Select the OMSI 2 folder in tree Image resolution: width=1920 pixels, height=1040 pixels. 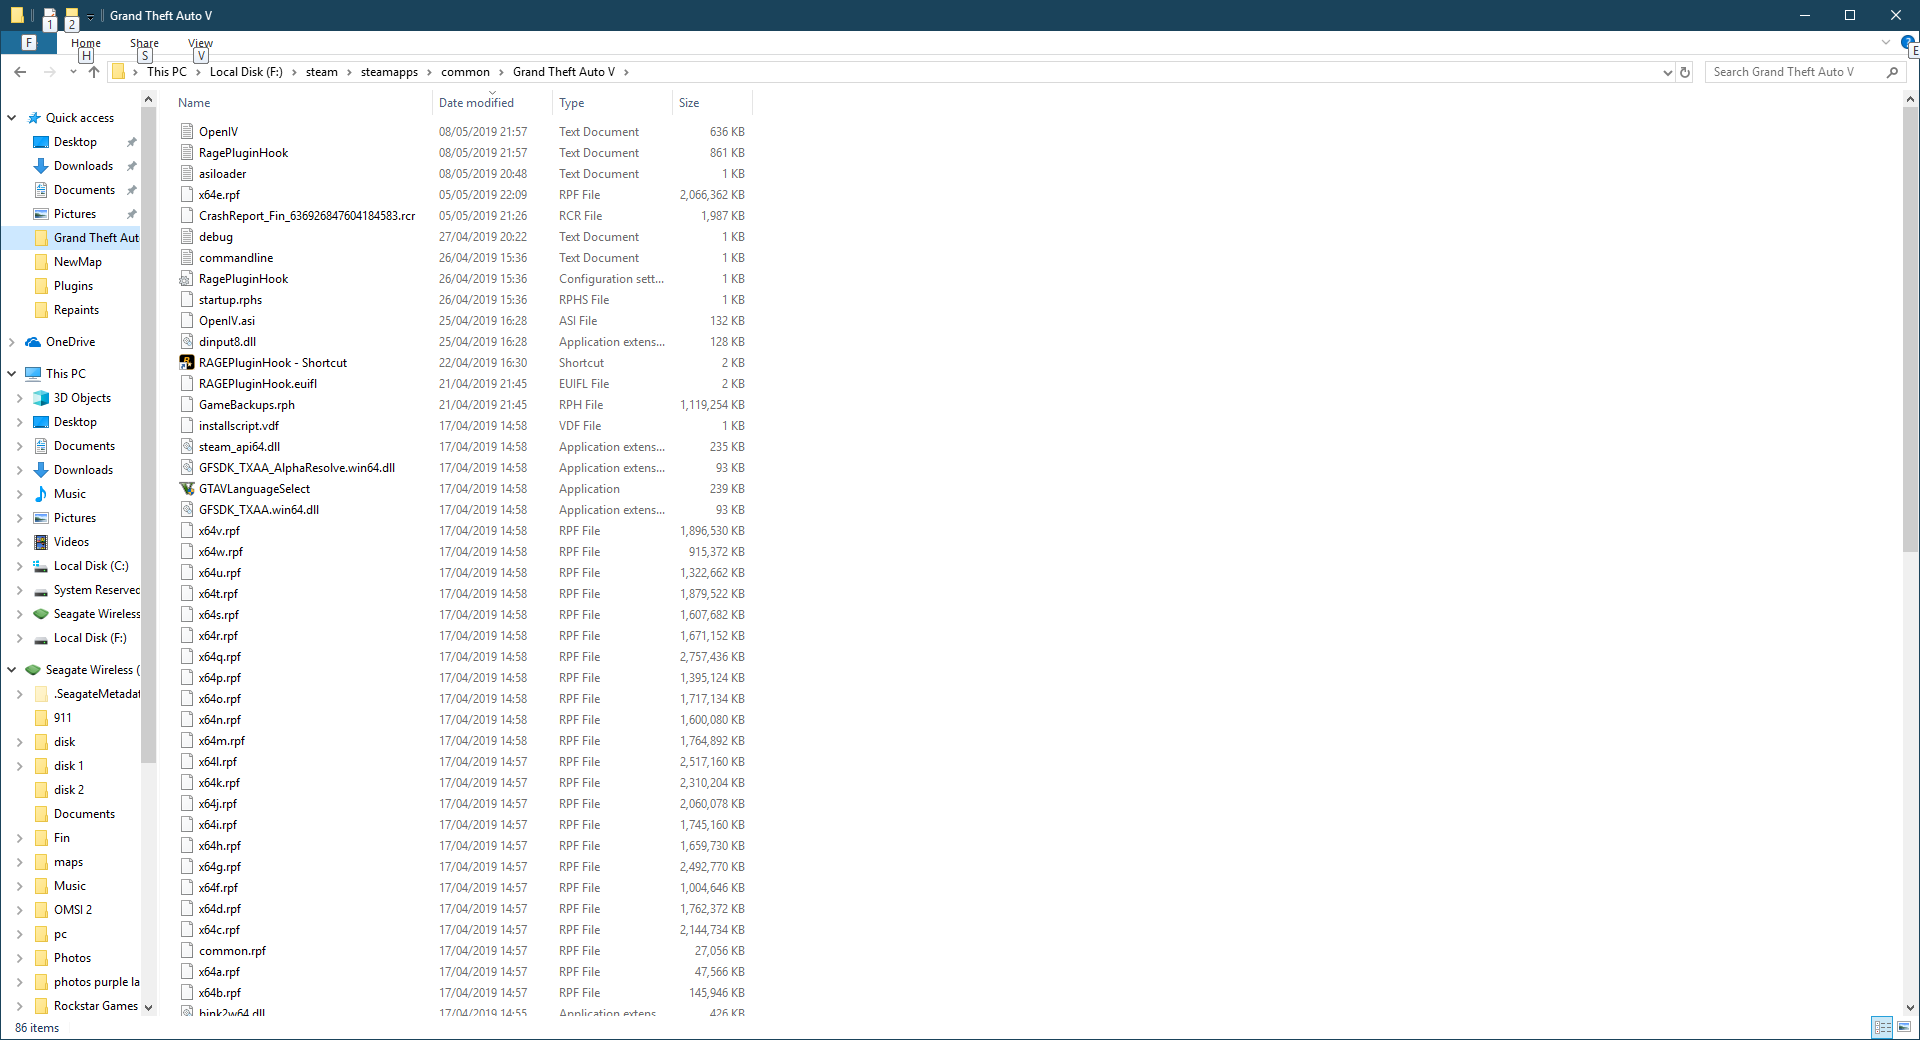[73, 910]
